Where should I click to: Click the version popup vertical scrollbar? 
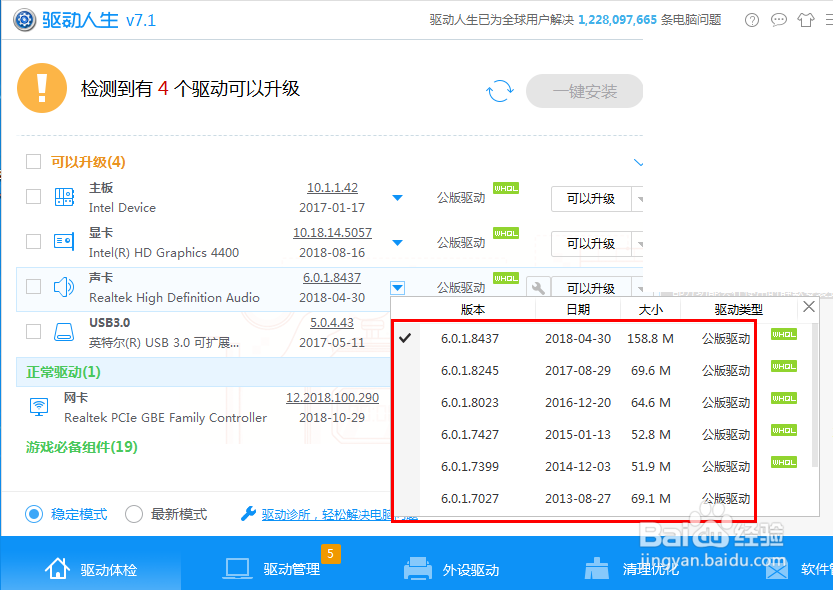point(815,393)
